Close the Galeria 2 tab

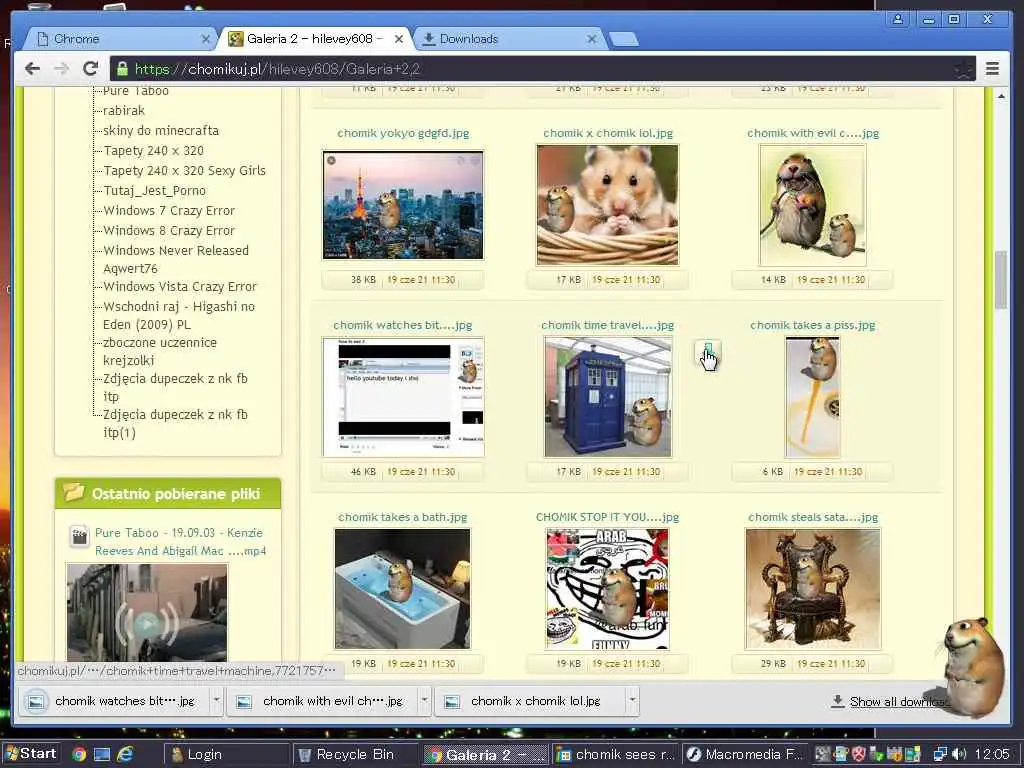click(398, 39)
